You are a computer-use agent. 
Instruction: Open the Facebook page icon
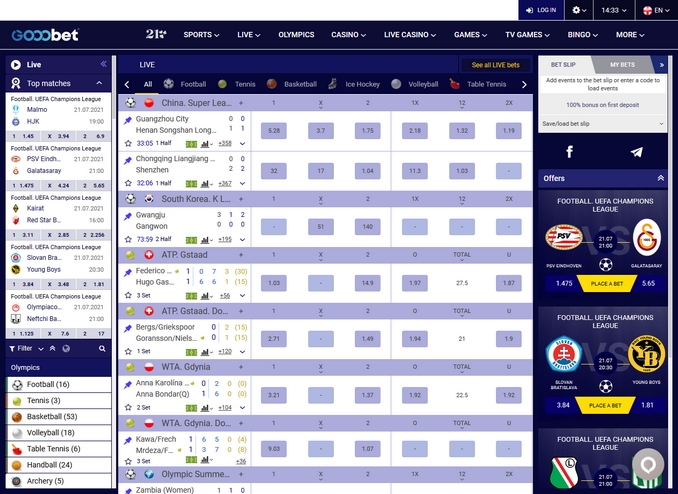(x=569, y=152)
